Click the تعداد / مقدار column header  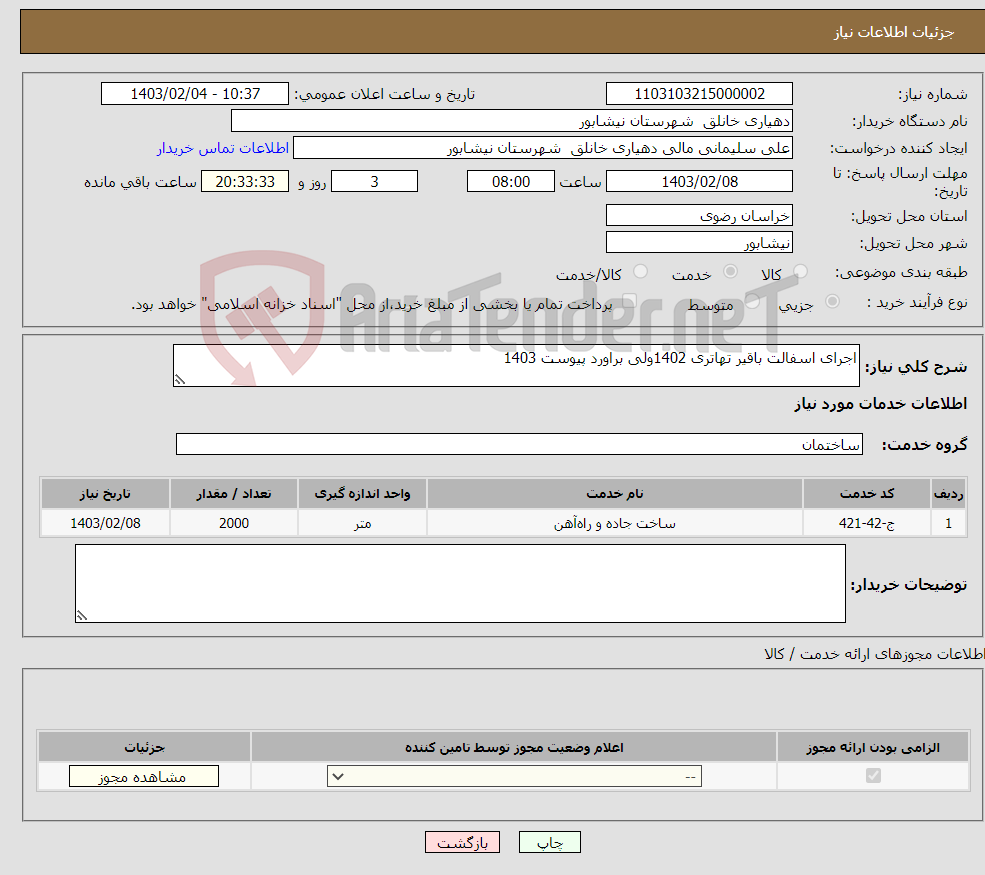click(x=234, y=494)
